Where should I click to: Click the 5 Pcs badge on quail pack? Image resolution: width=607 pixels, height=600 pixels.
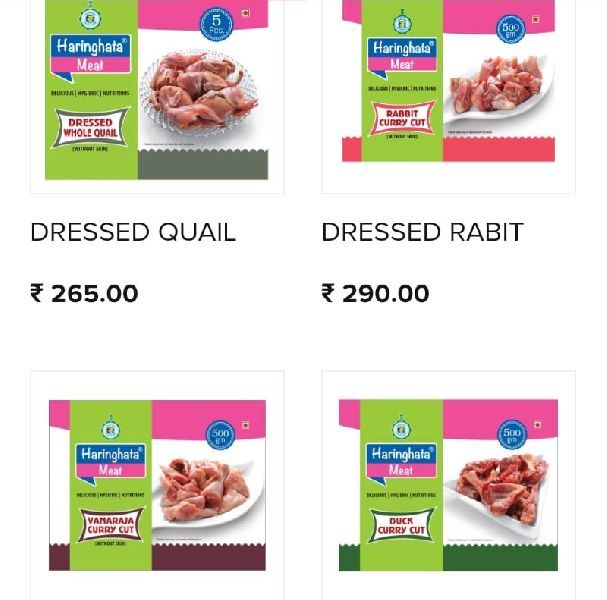[x=216, y=24]
